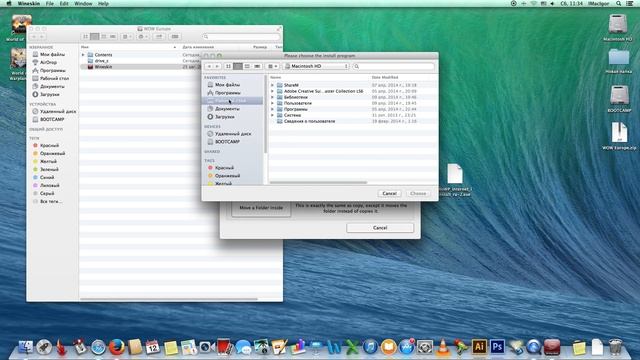
Task: Select Сведения о пользователе item
Action: [309, 121]
